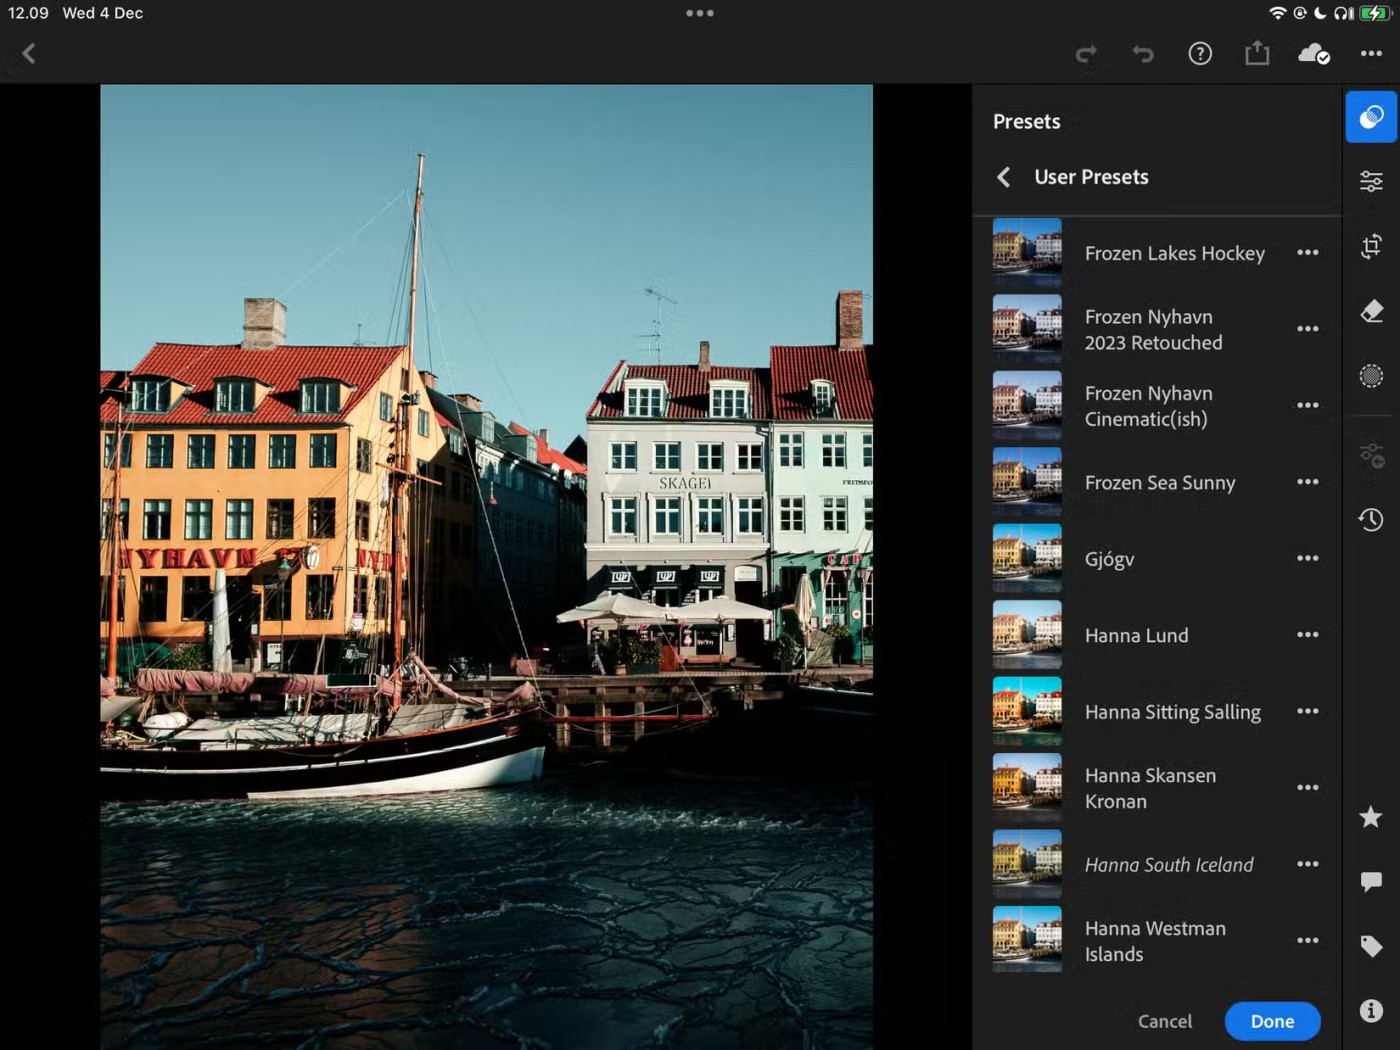
Task: Open the star rating panel
Action: (1371, 817)
